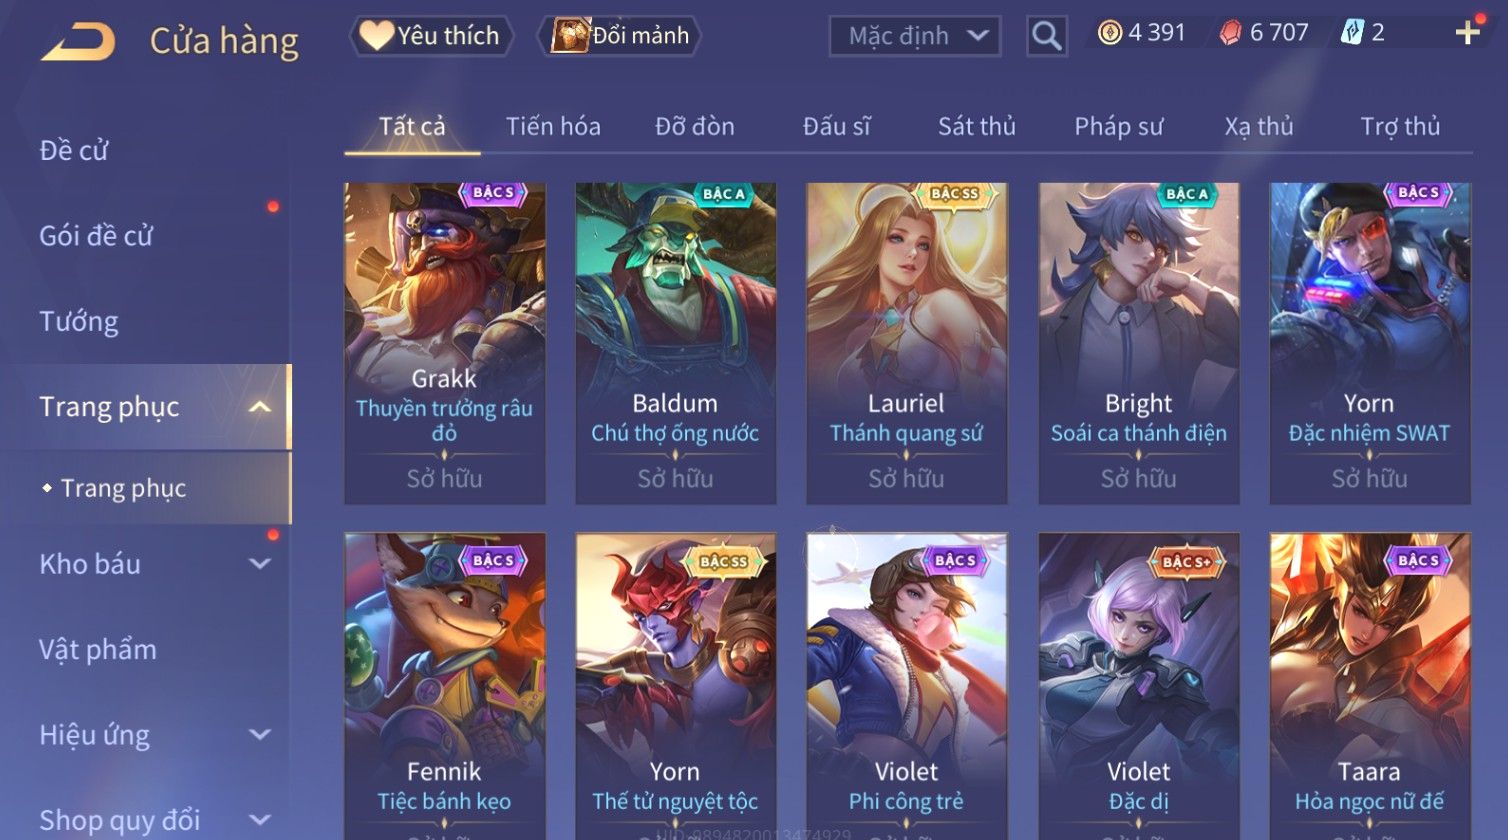Go to Tướng in the sidebar
1508x840 pixels.
click(79, 321)
